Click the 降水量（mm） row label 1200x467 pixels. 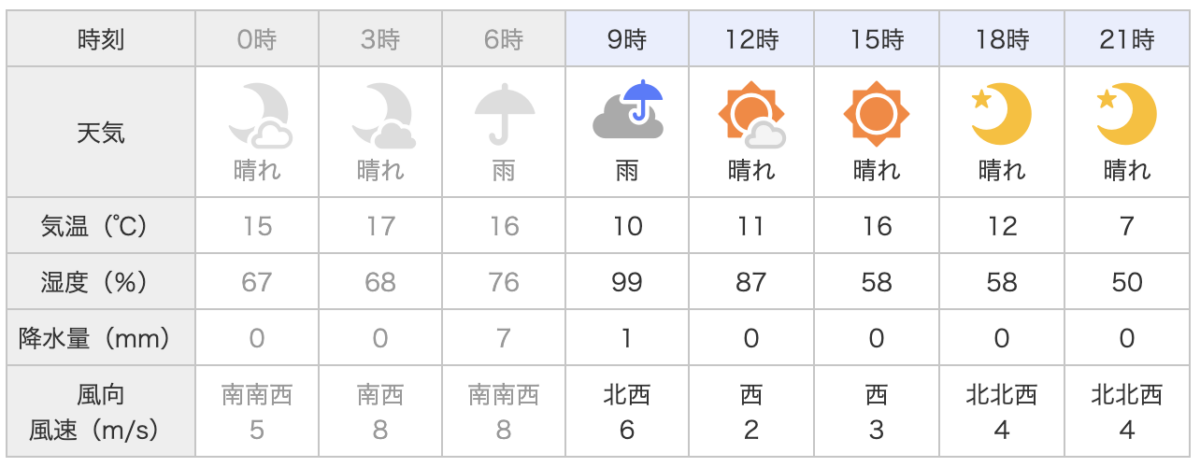[101, 338]
